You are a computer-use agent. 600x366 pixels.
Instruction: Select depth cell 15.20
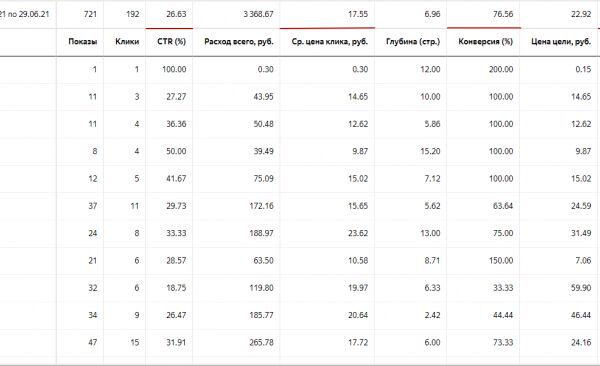(430, 151)
